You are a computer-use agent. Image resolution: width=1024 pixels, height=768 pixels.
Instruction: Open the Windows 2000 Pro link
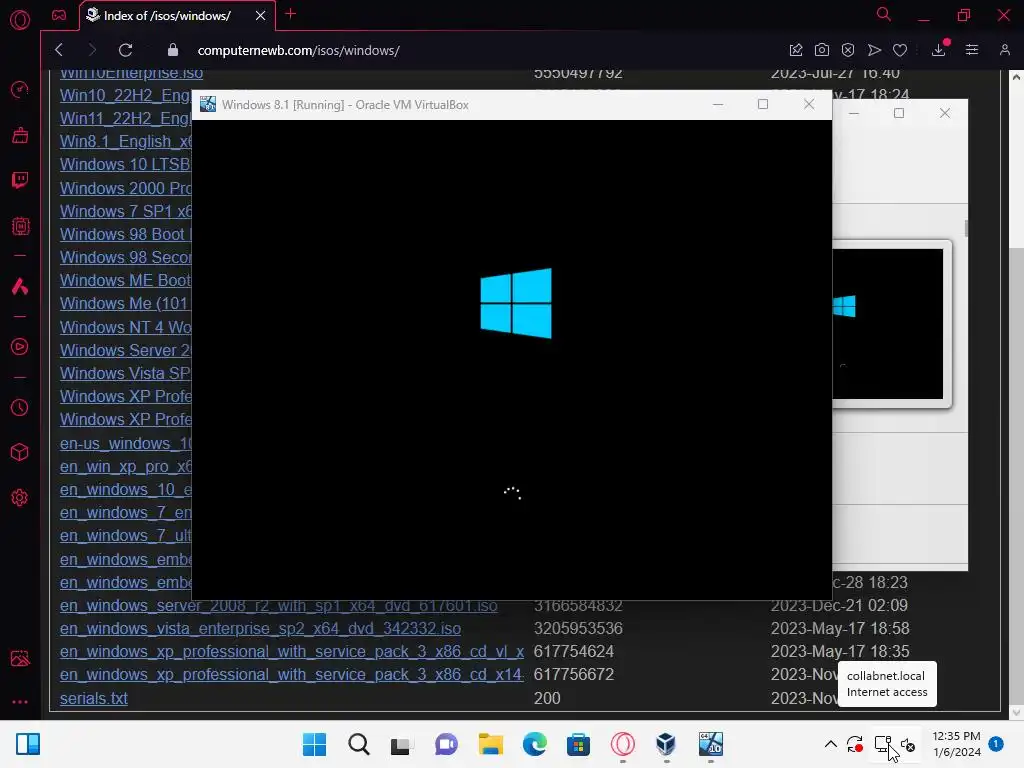coord(125,188)
